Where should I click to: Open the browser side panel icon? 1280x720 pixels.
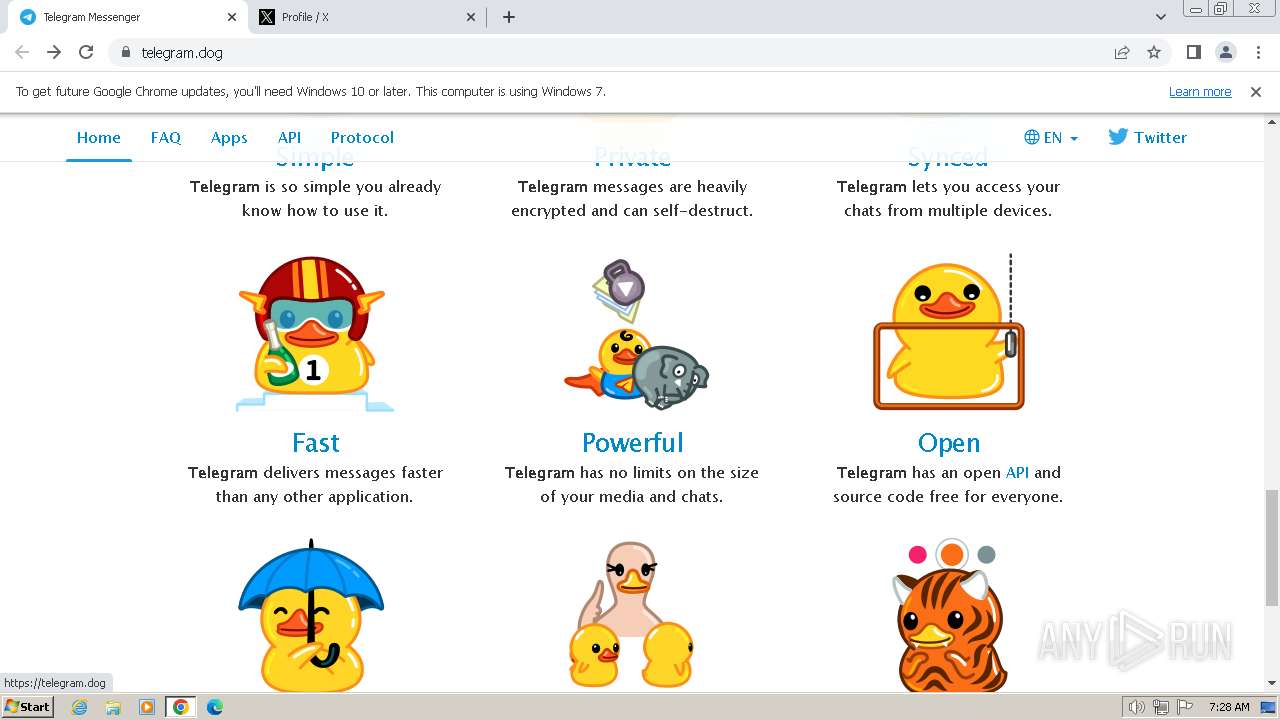click(1194, 52)
